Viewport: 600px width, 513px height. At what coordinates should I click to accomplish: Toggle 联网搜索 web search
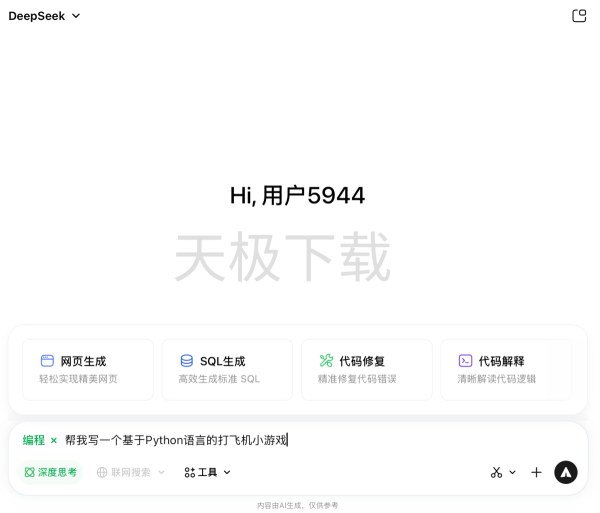pos(124,472)
